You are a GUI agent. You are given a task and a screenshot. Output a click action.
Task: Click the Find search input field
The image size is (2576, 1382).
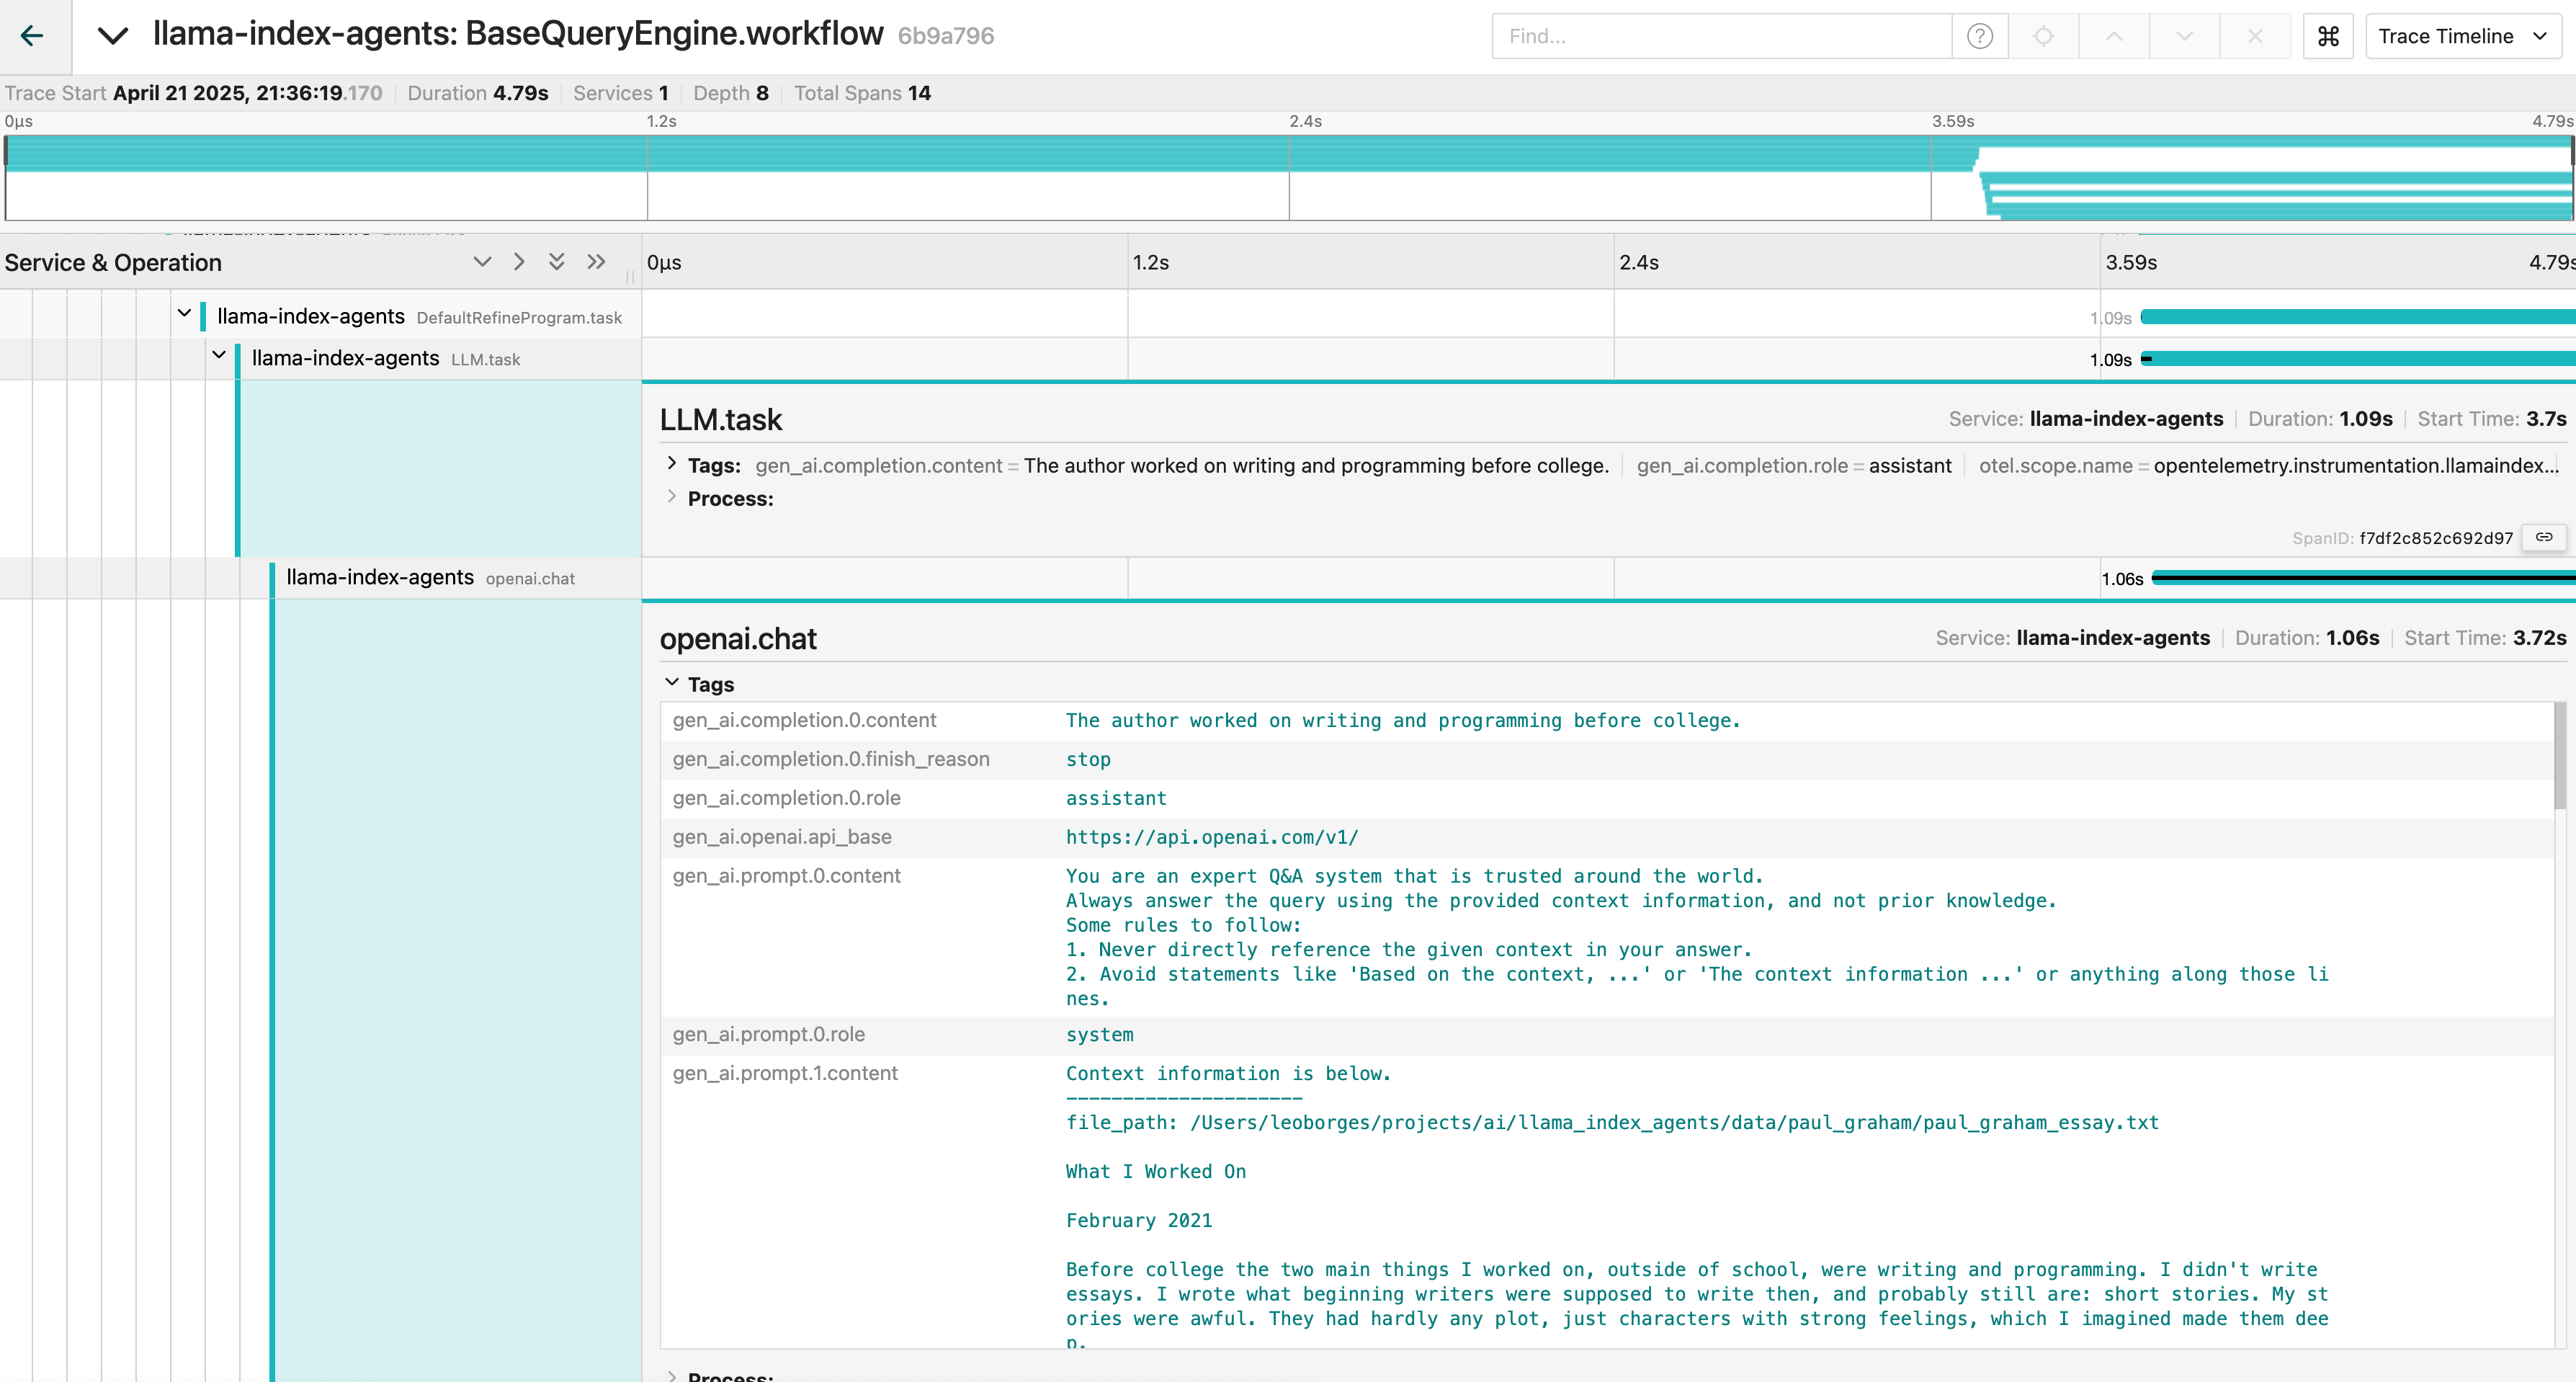[1720, 36]
